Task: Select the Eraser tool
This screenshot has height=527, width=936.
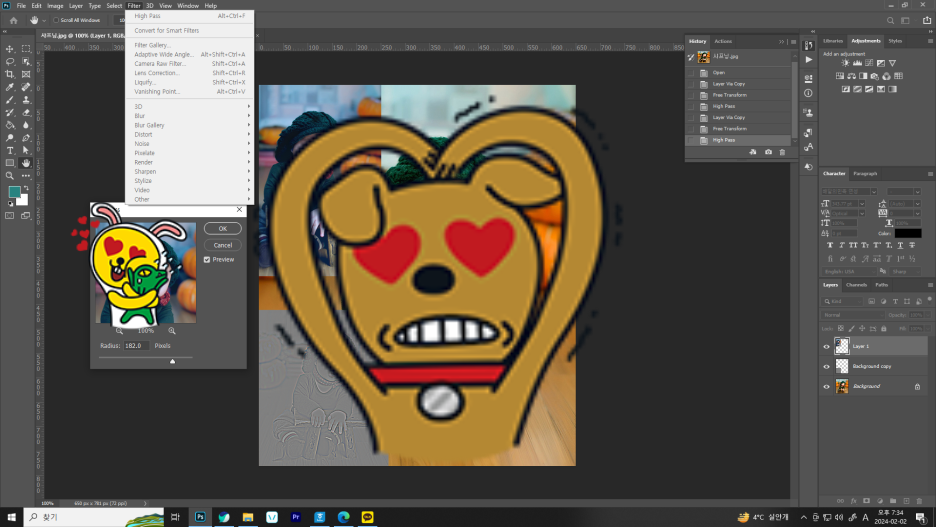Action: [26, 112]
